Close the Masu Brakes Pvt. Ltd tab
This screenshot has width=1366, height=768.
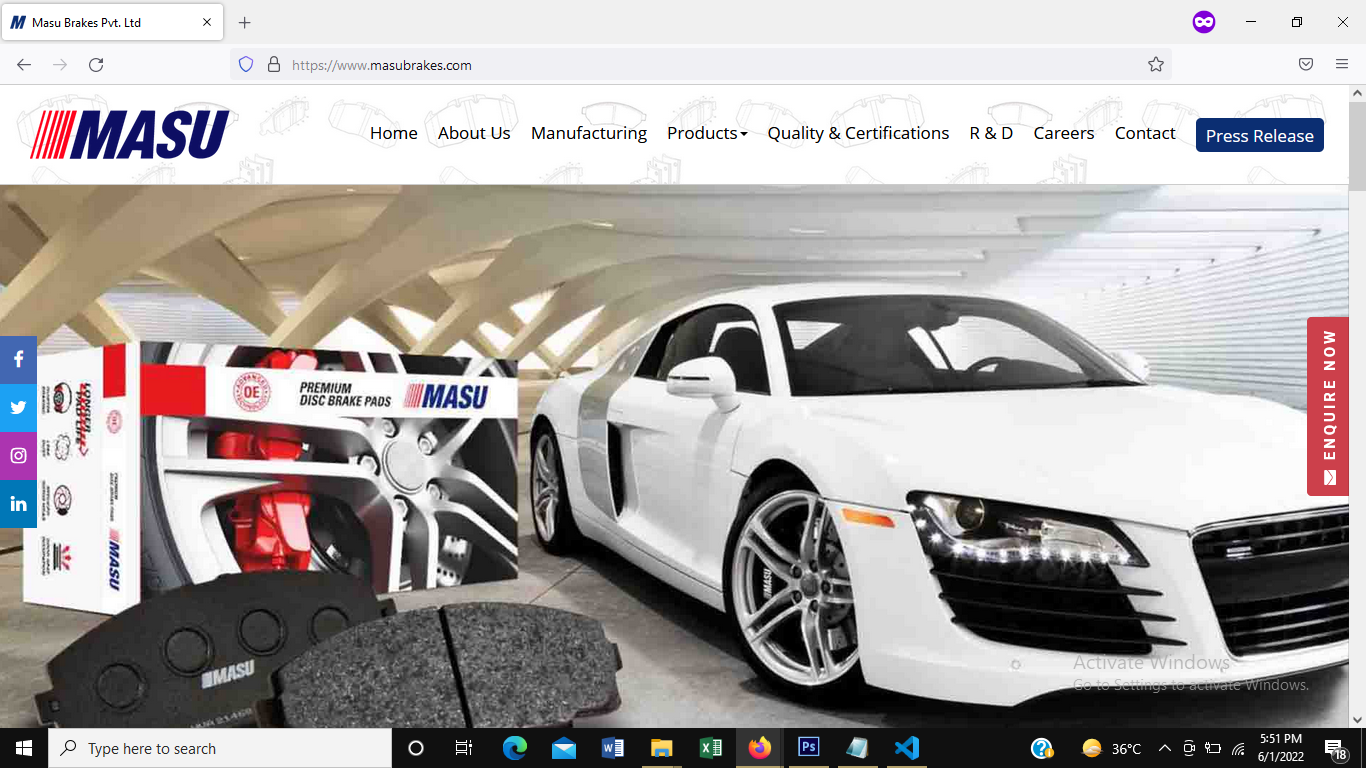coord(207,22)
